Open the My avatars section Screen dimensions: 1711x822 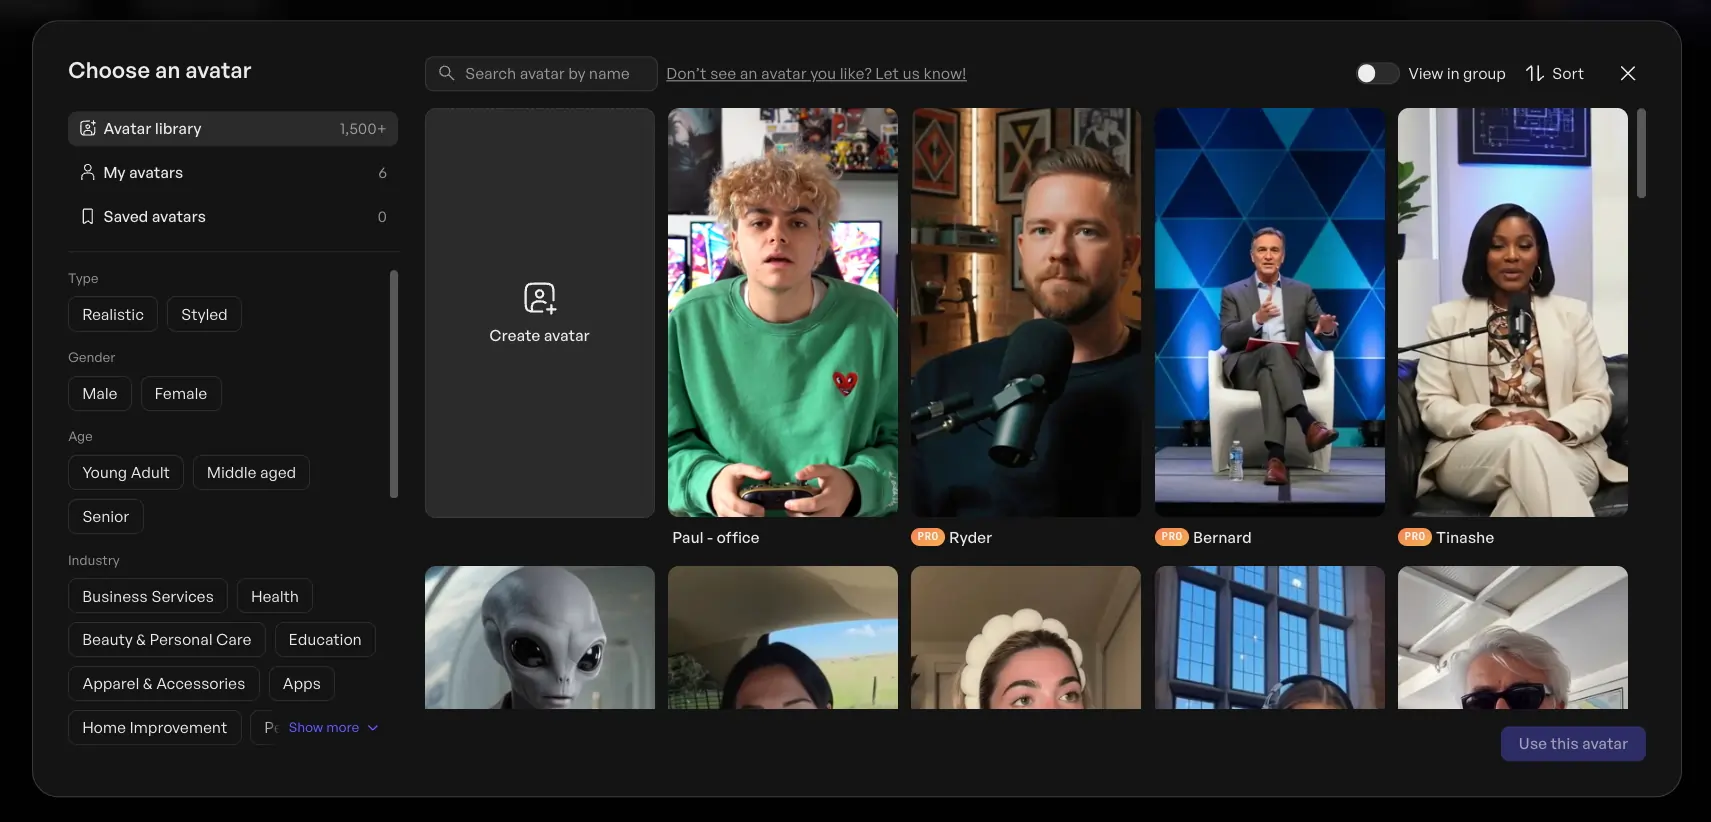pyautogui.click(x=233, y=172)
